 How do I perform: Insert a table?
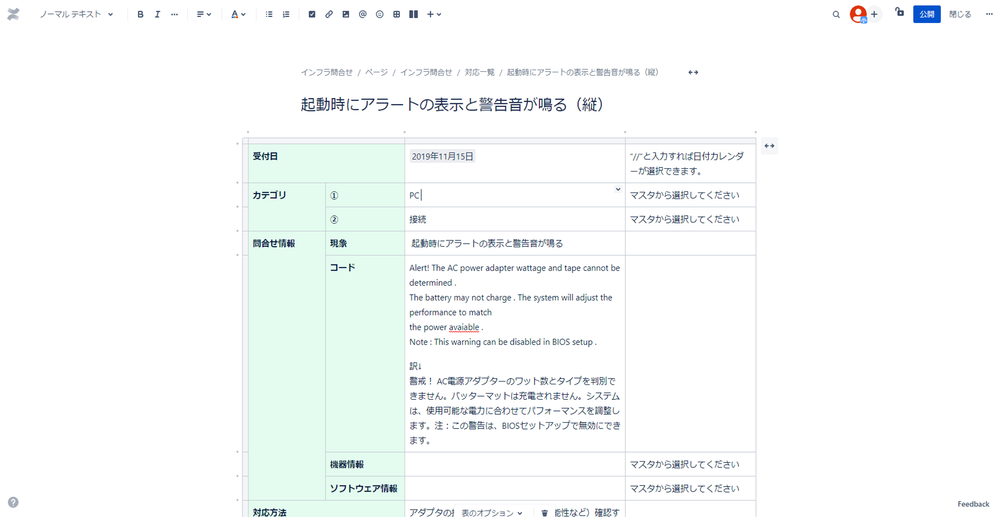[x=396, y=14]
